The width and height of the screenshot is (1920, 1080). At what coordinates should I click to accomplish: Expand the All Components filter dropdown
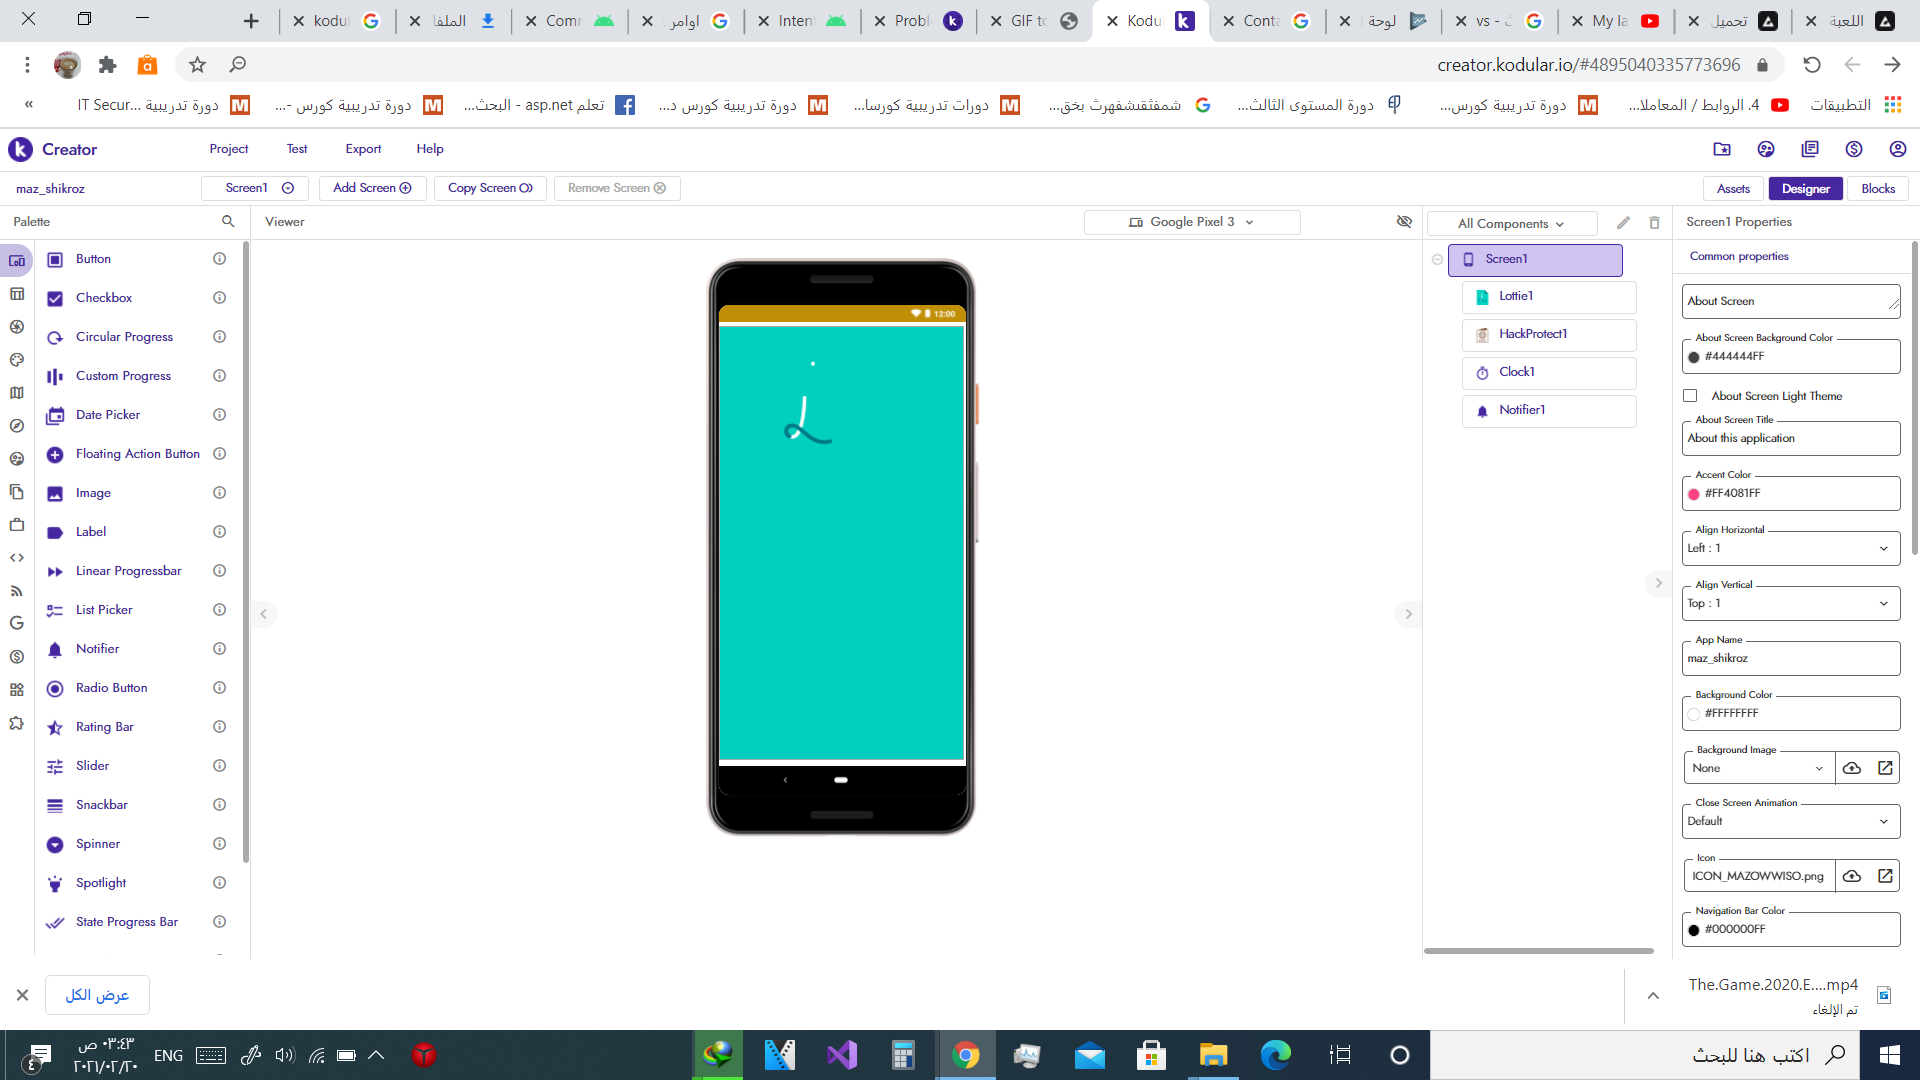[1511, 224]
